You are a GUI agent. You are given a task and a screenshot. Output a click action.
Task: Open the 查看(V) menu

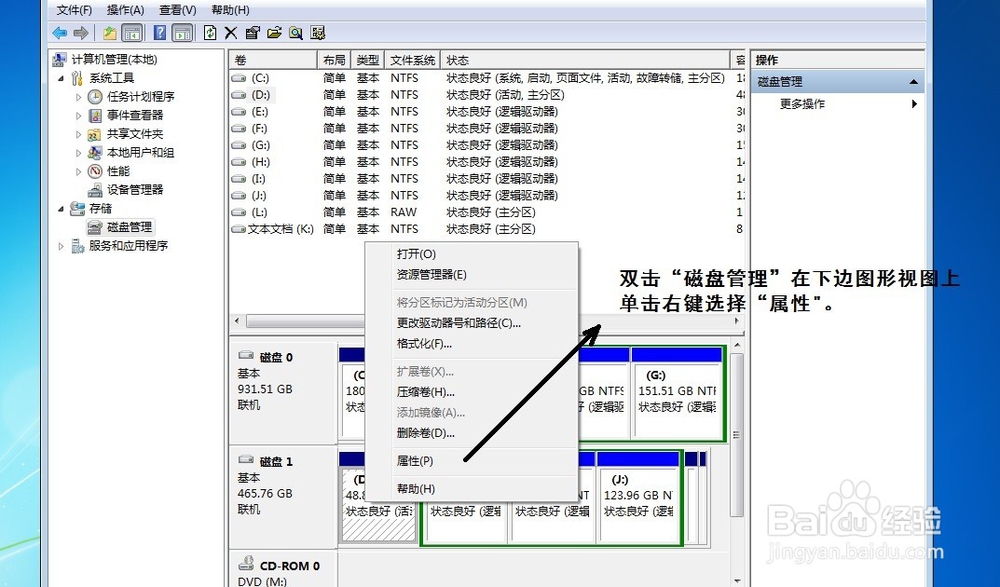(175, 9)
